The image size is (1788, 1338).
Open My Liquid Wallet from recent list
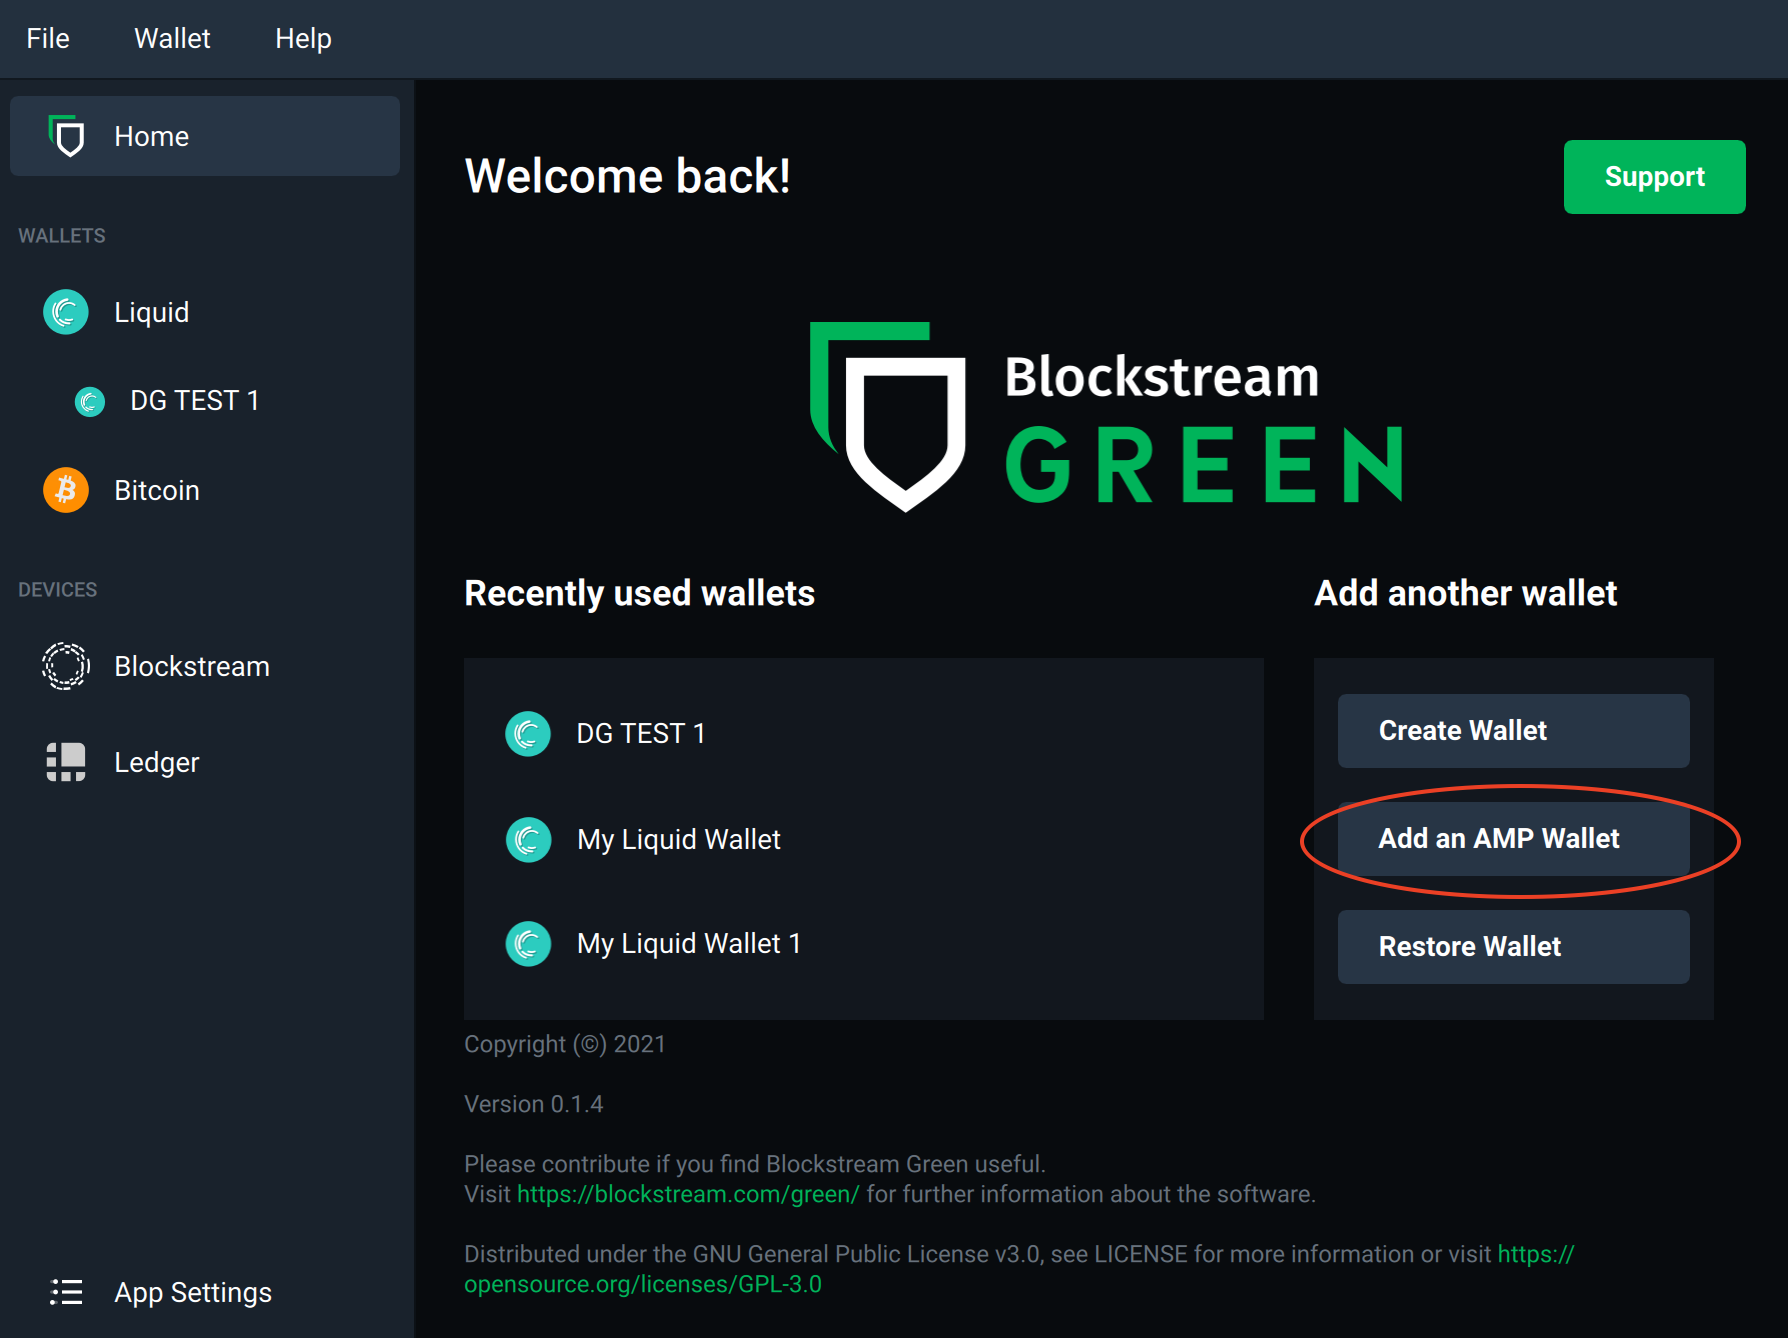pyautogui.click(x=679, y=840)
